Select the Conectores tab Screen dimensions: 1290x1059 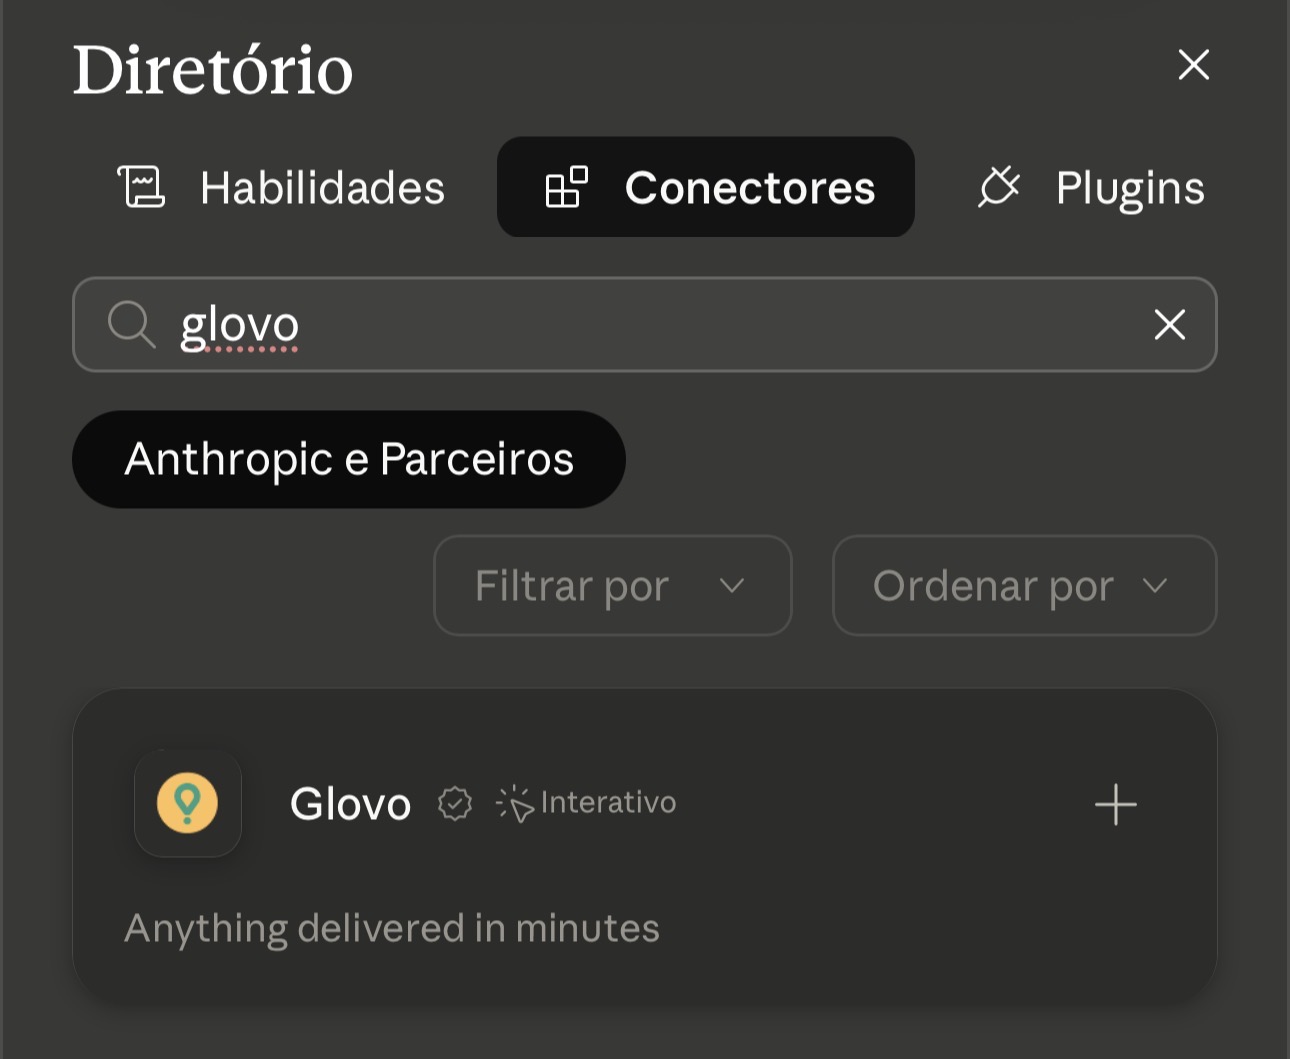(x=706, y=187)
